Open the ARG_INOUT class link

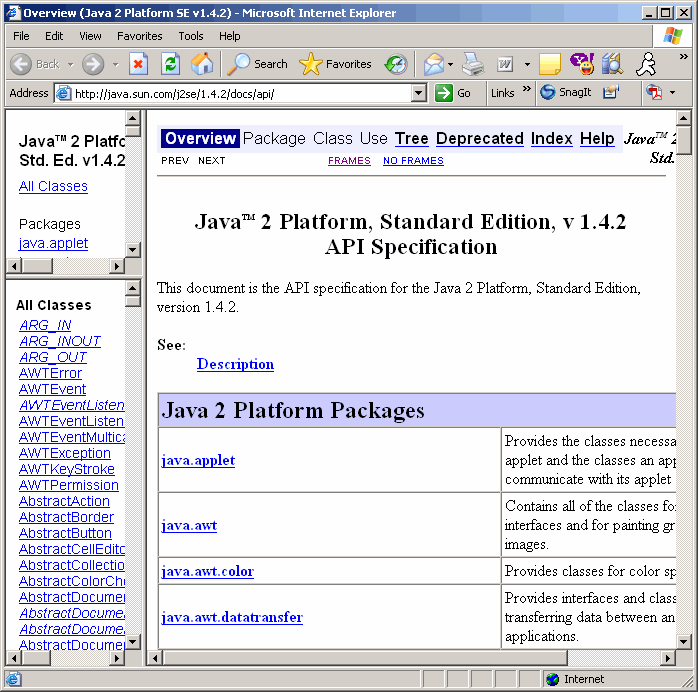60,341
